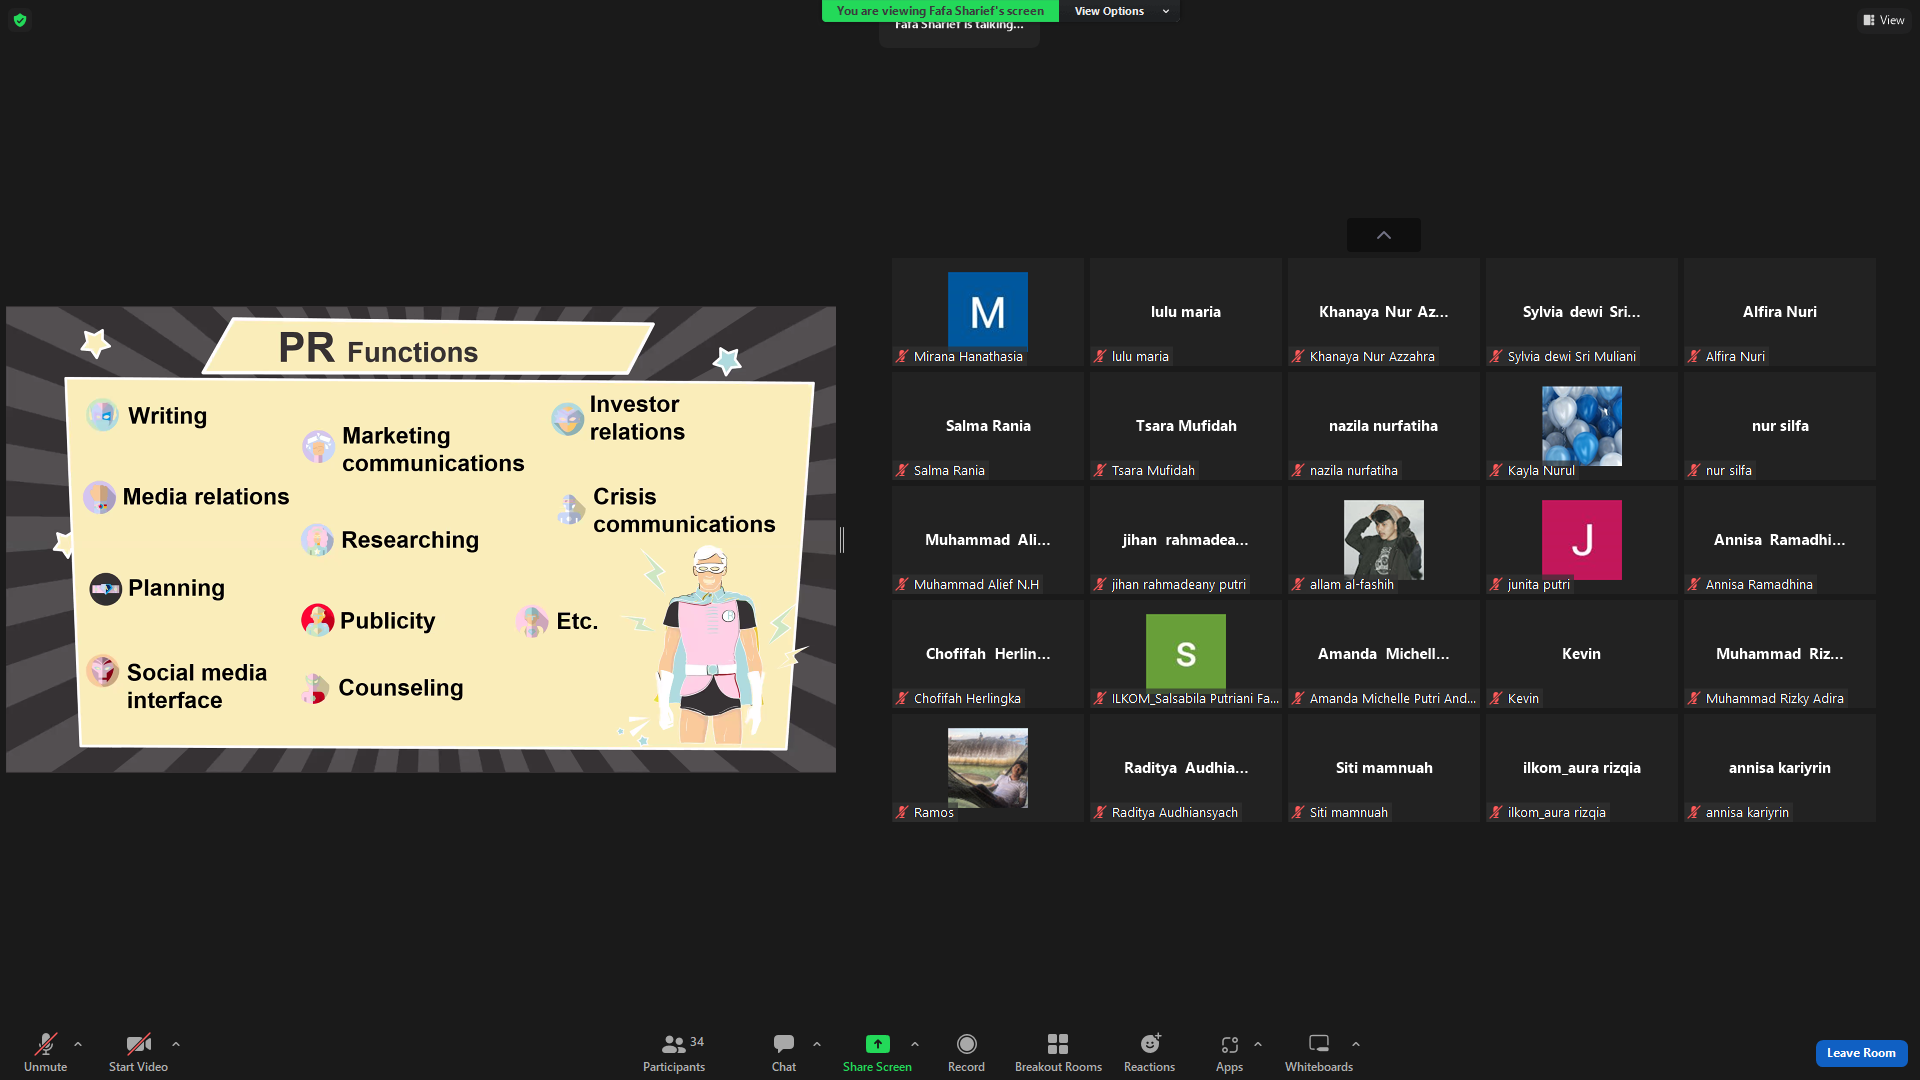Click annisa kariyrin's participant tile
Screen dimensions: 1920x1080
(1780, 768)
